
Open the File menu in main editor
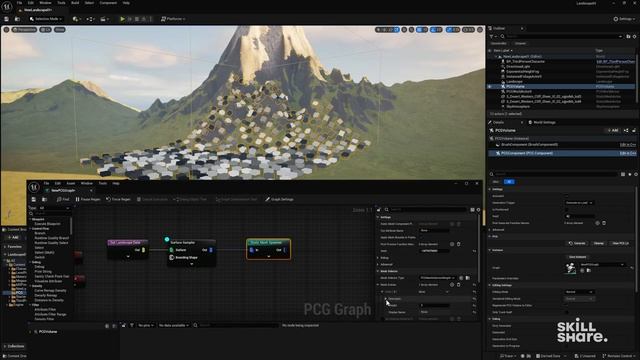click(19, 3)
